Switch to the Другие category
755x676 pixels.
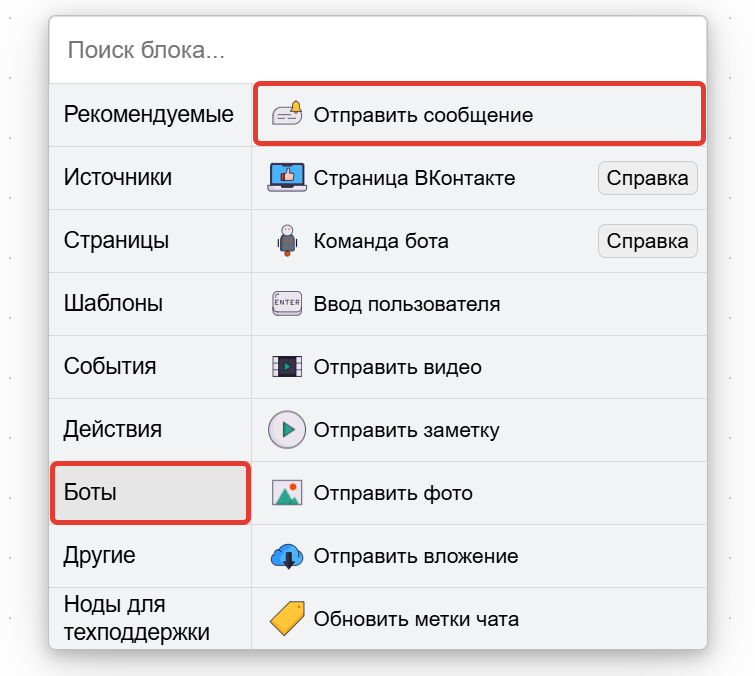pyautogui.click(x=150, y=556)
